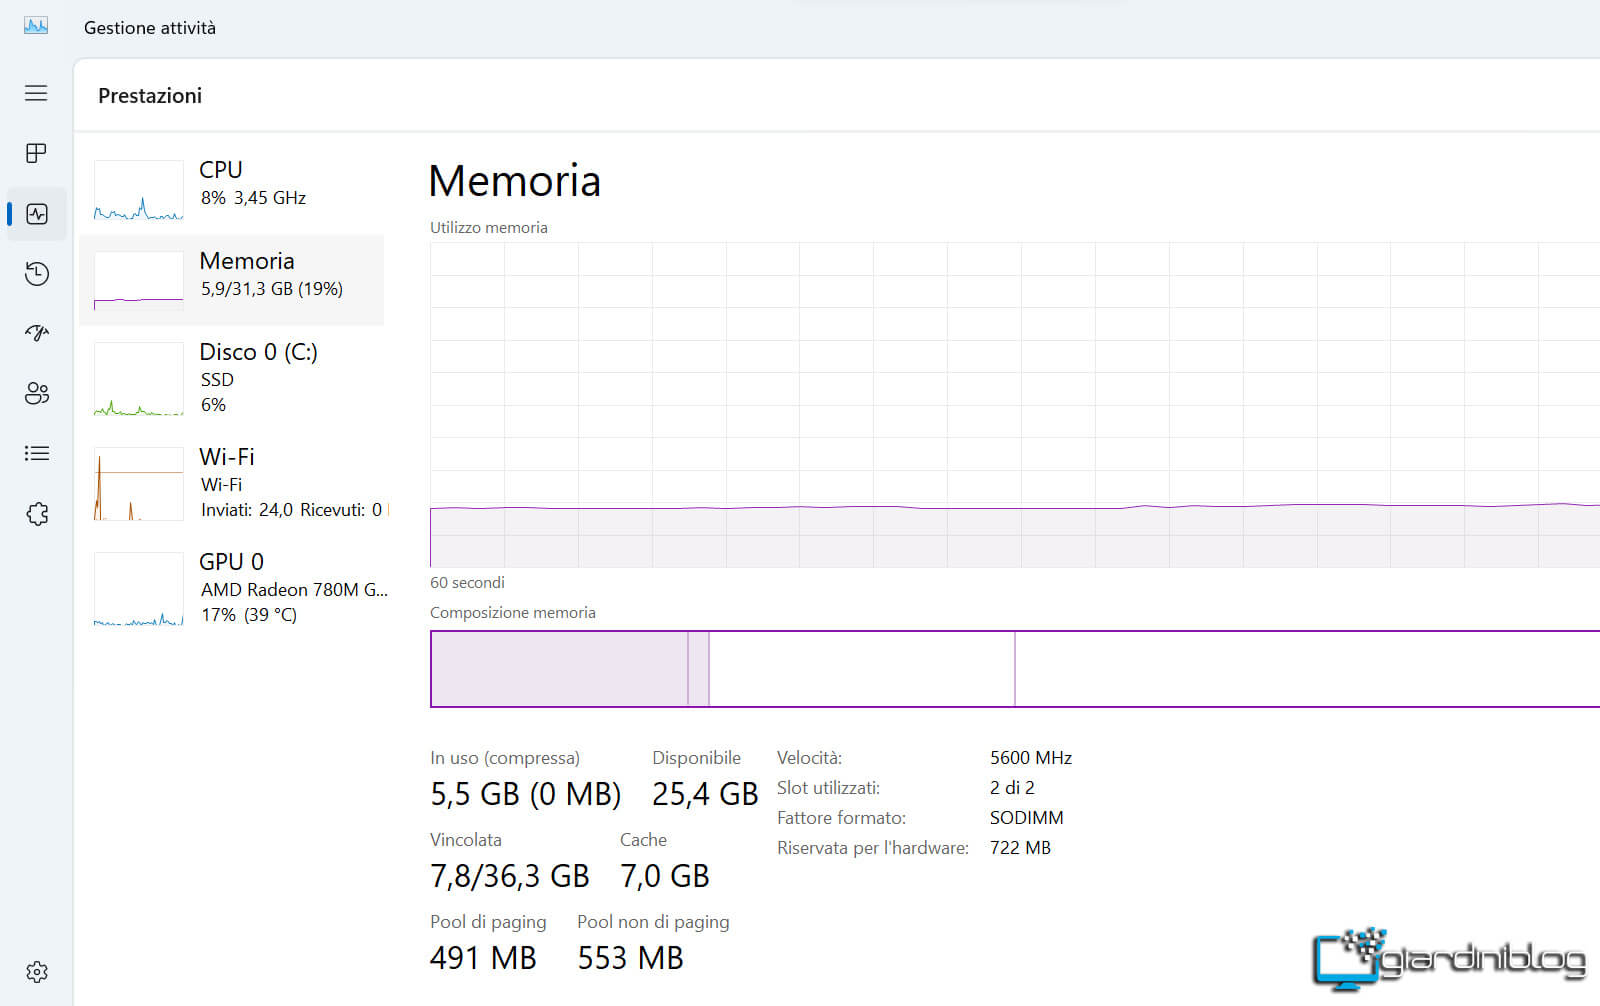Viewport: 1600px width, 1006px height.
Task: Click the 722 MB hardware reserved value
Action: (1020, 848)
